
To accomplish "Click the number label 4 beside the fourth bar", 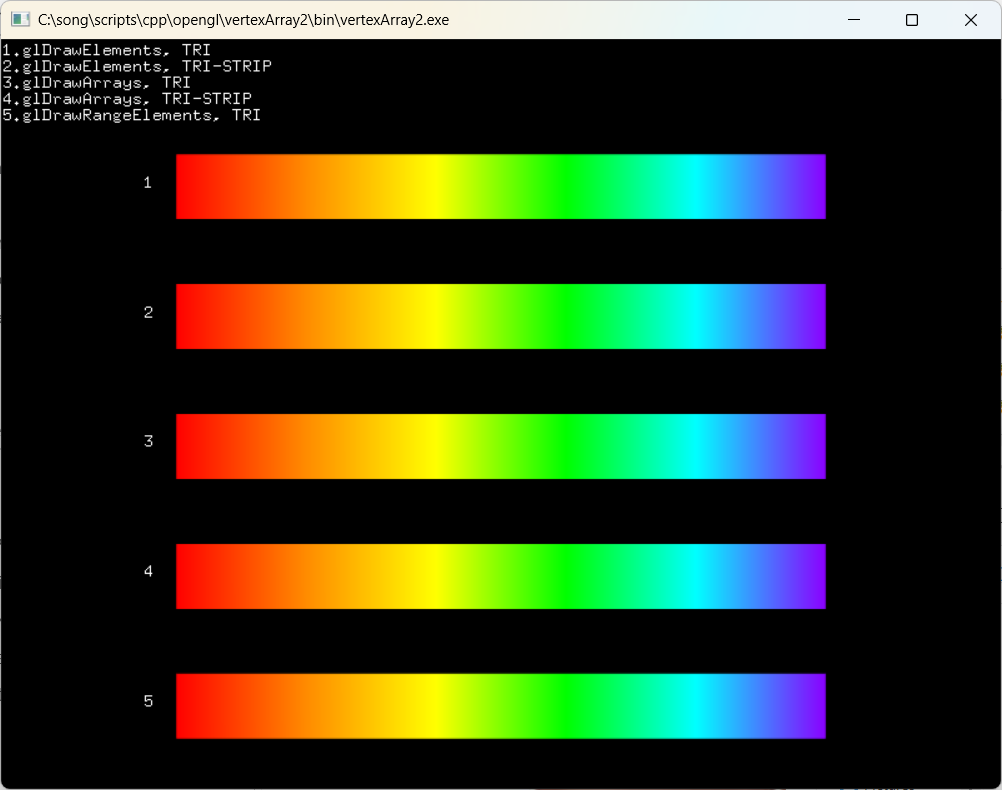I will tap(148, 571).
